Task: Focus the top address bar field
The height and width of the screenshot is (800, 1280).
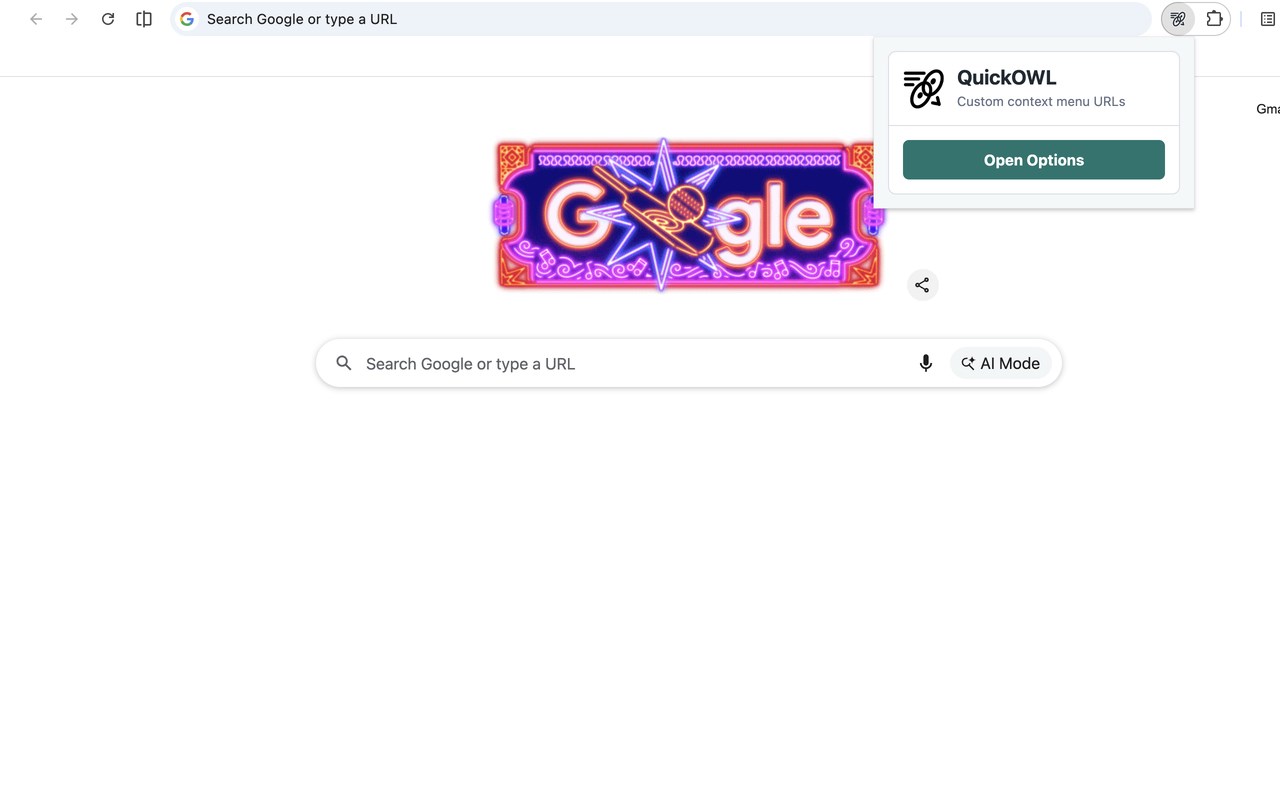Action: point(661,19)
